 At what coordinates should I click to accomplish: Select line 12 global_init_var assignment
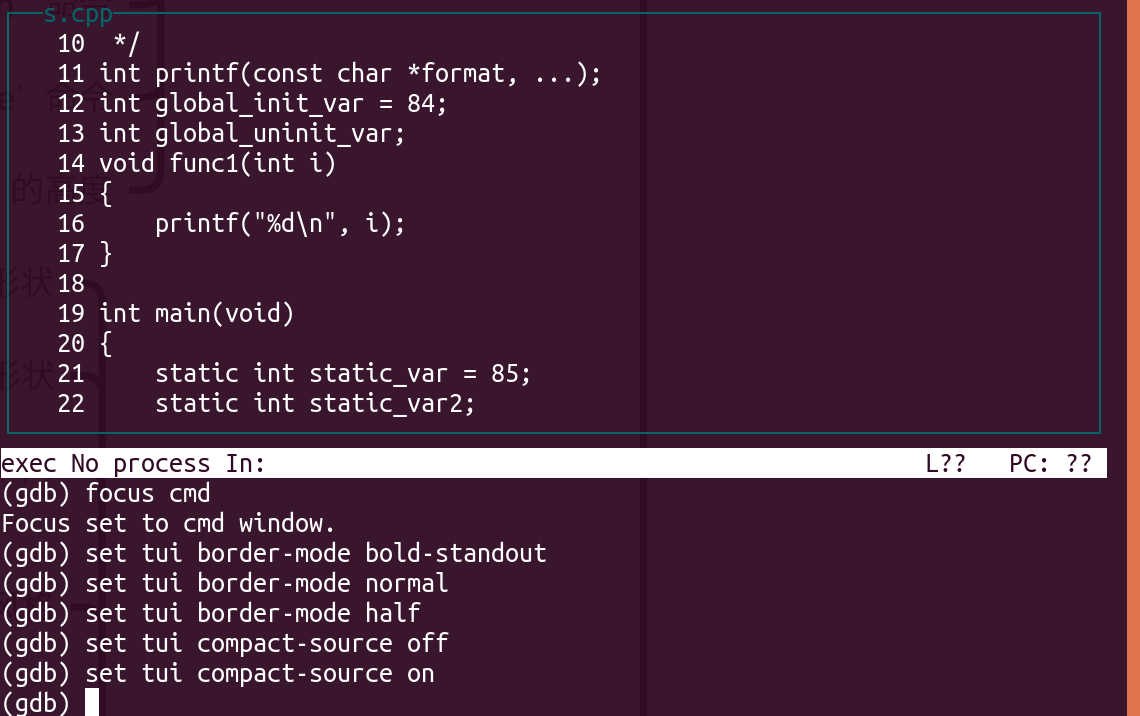[x=273, y=103]
